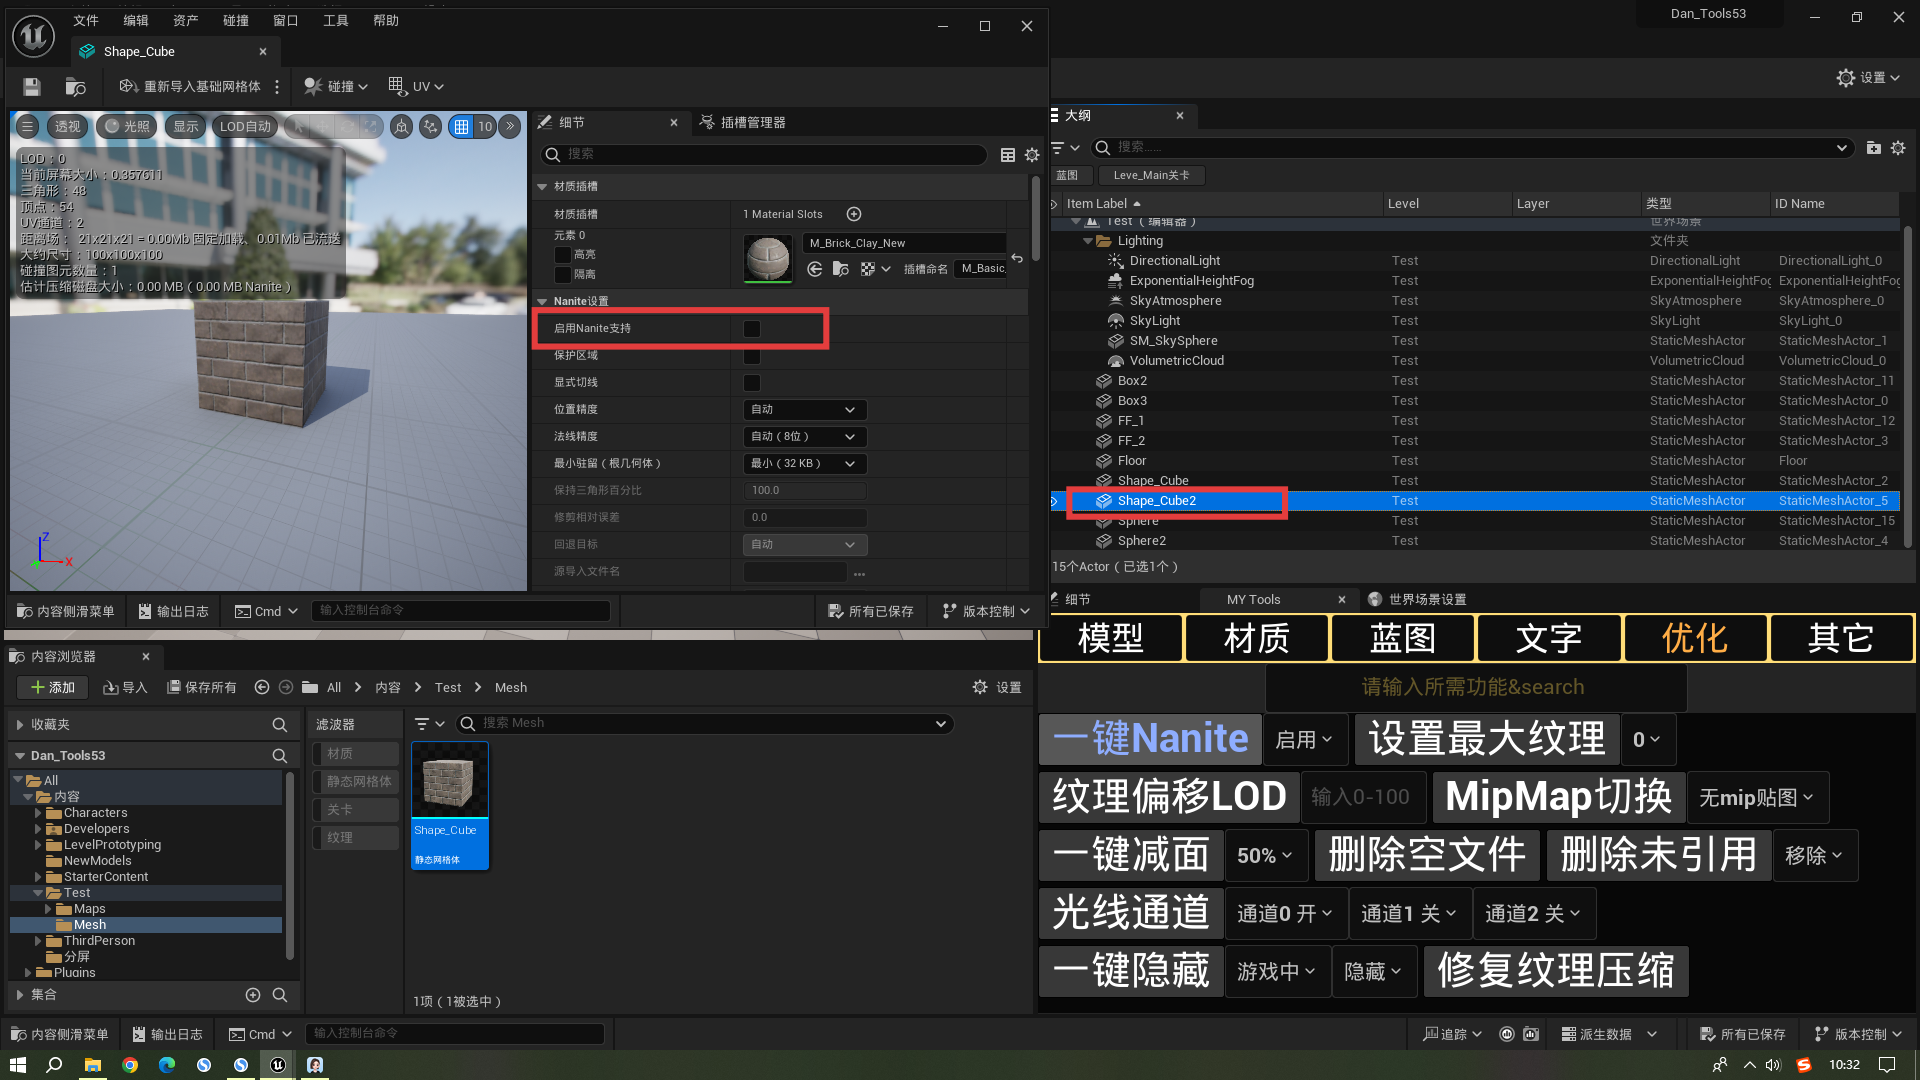1920x1080 pixels.
Task: Search collections magnifier icon
Action: pos(280,995)
